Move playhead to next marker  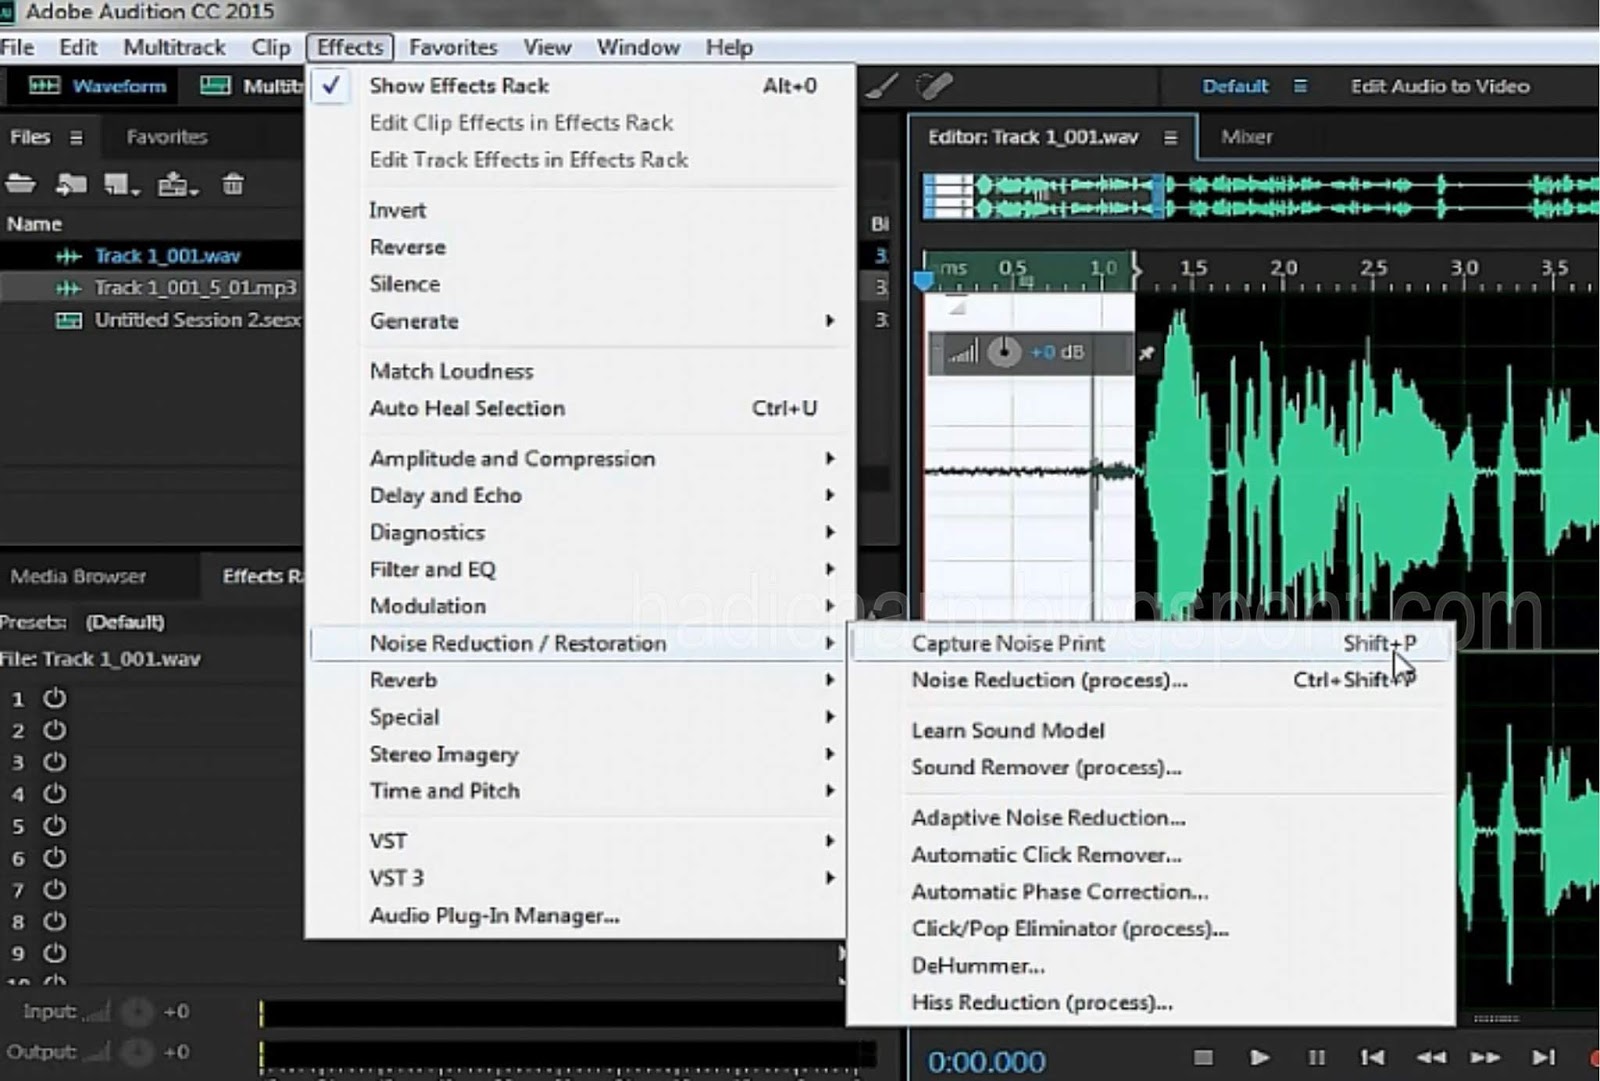(x=1543, y=1057)
